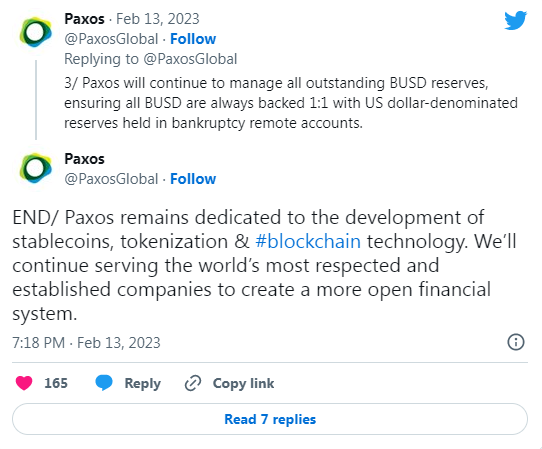Click Paxos avatar in the main tweet
542x449 pixels.
point(36,168)
